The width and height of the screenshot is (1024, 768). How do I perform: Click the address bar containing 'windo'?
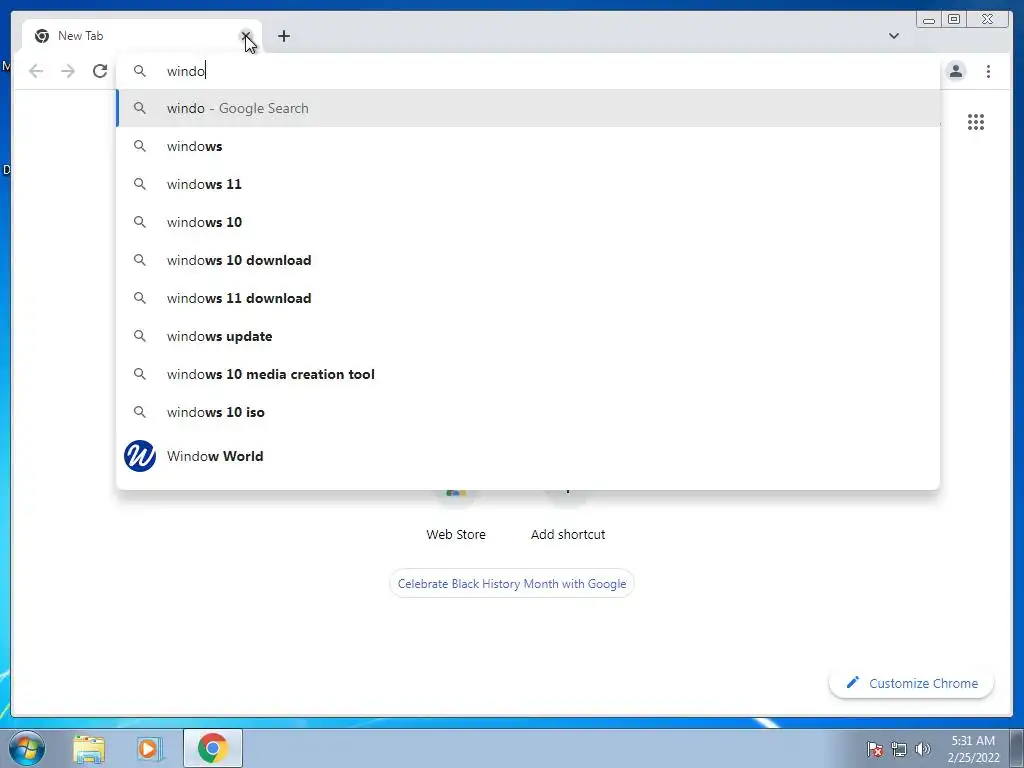(x=528, y=71)
